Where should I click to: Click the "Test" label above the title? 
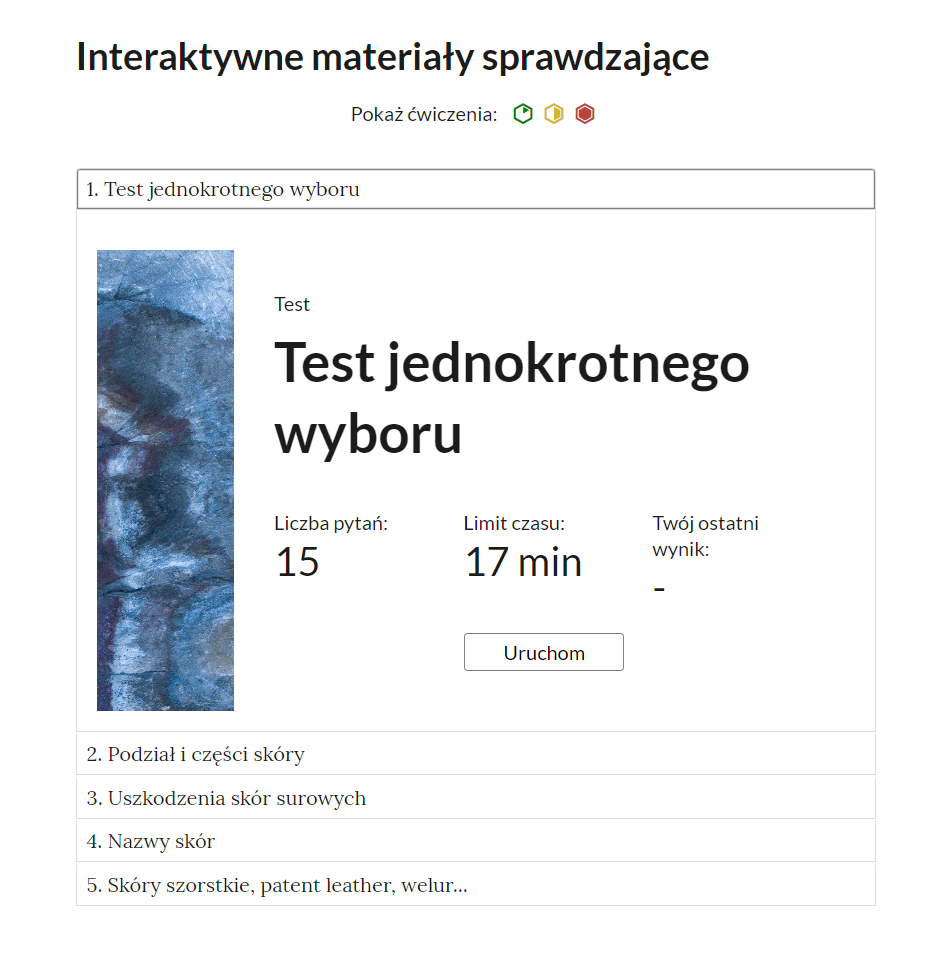(290, 304)
